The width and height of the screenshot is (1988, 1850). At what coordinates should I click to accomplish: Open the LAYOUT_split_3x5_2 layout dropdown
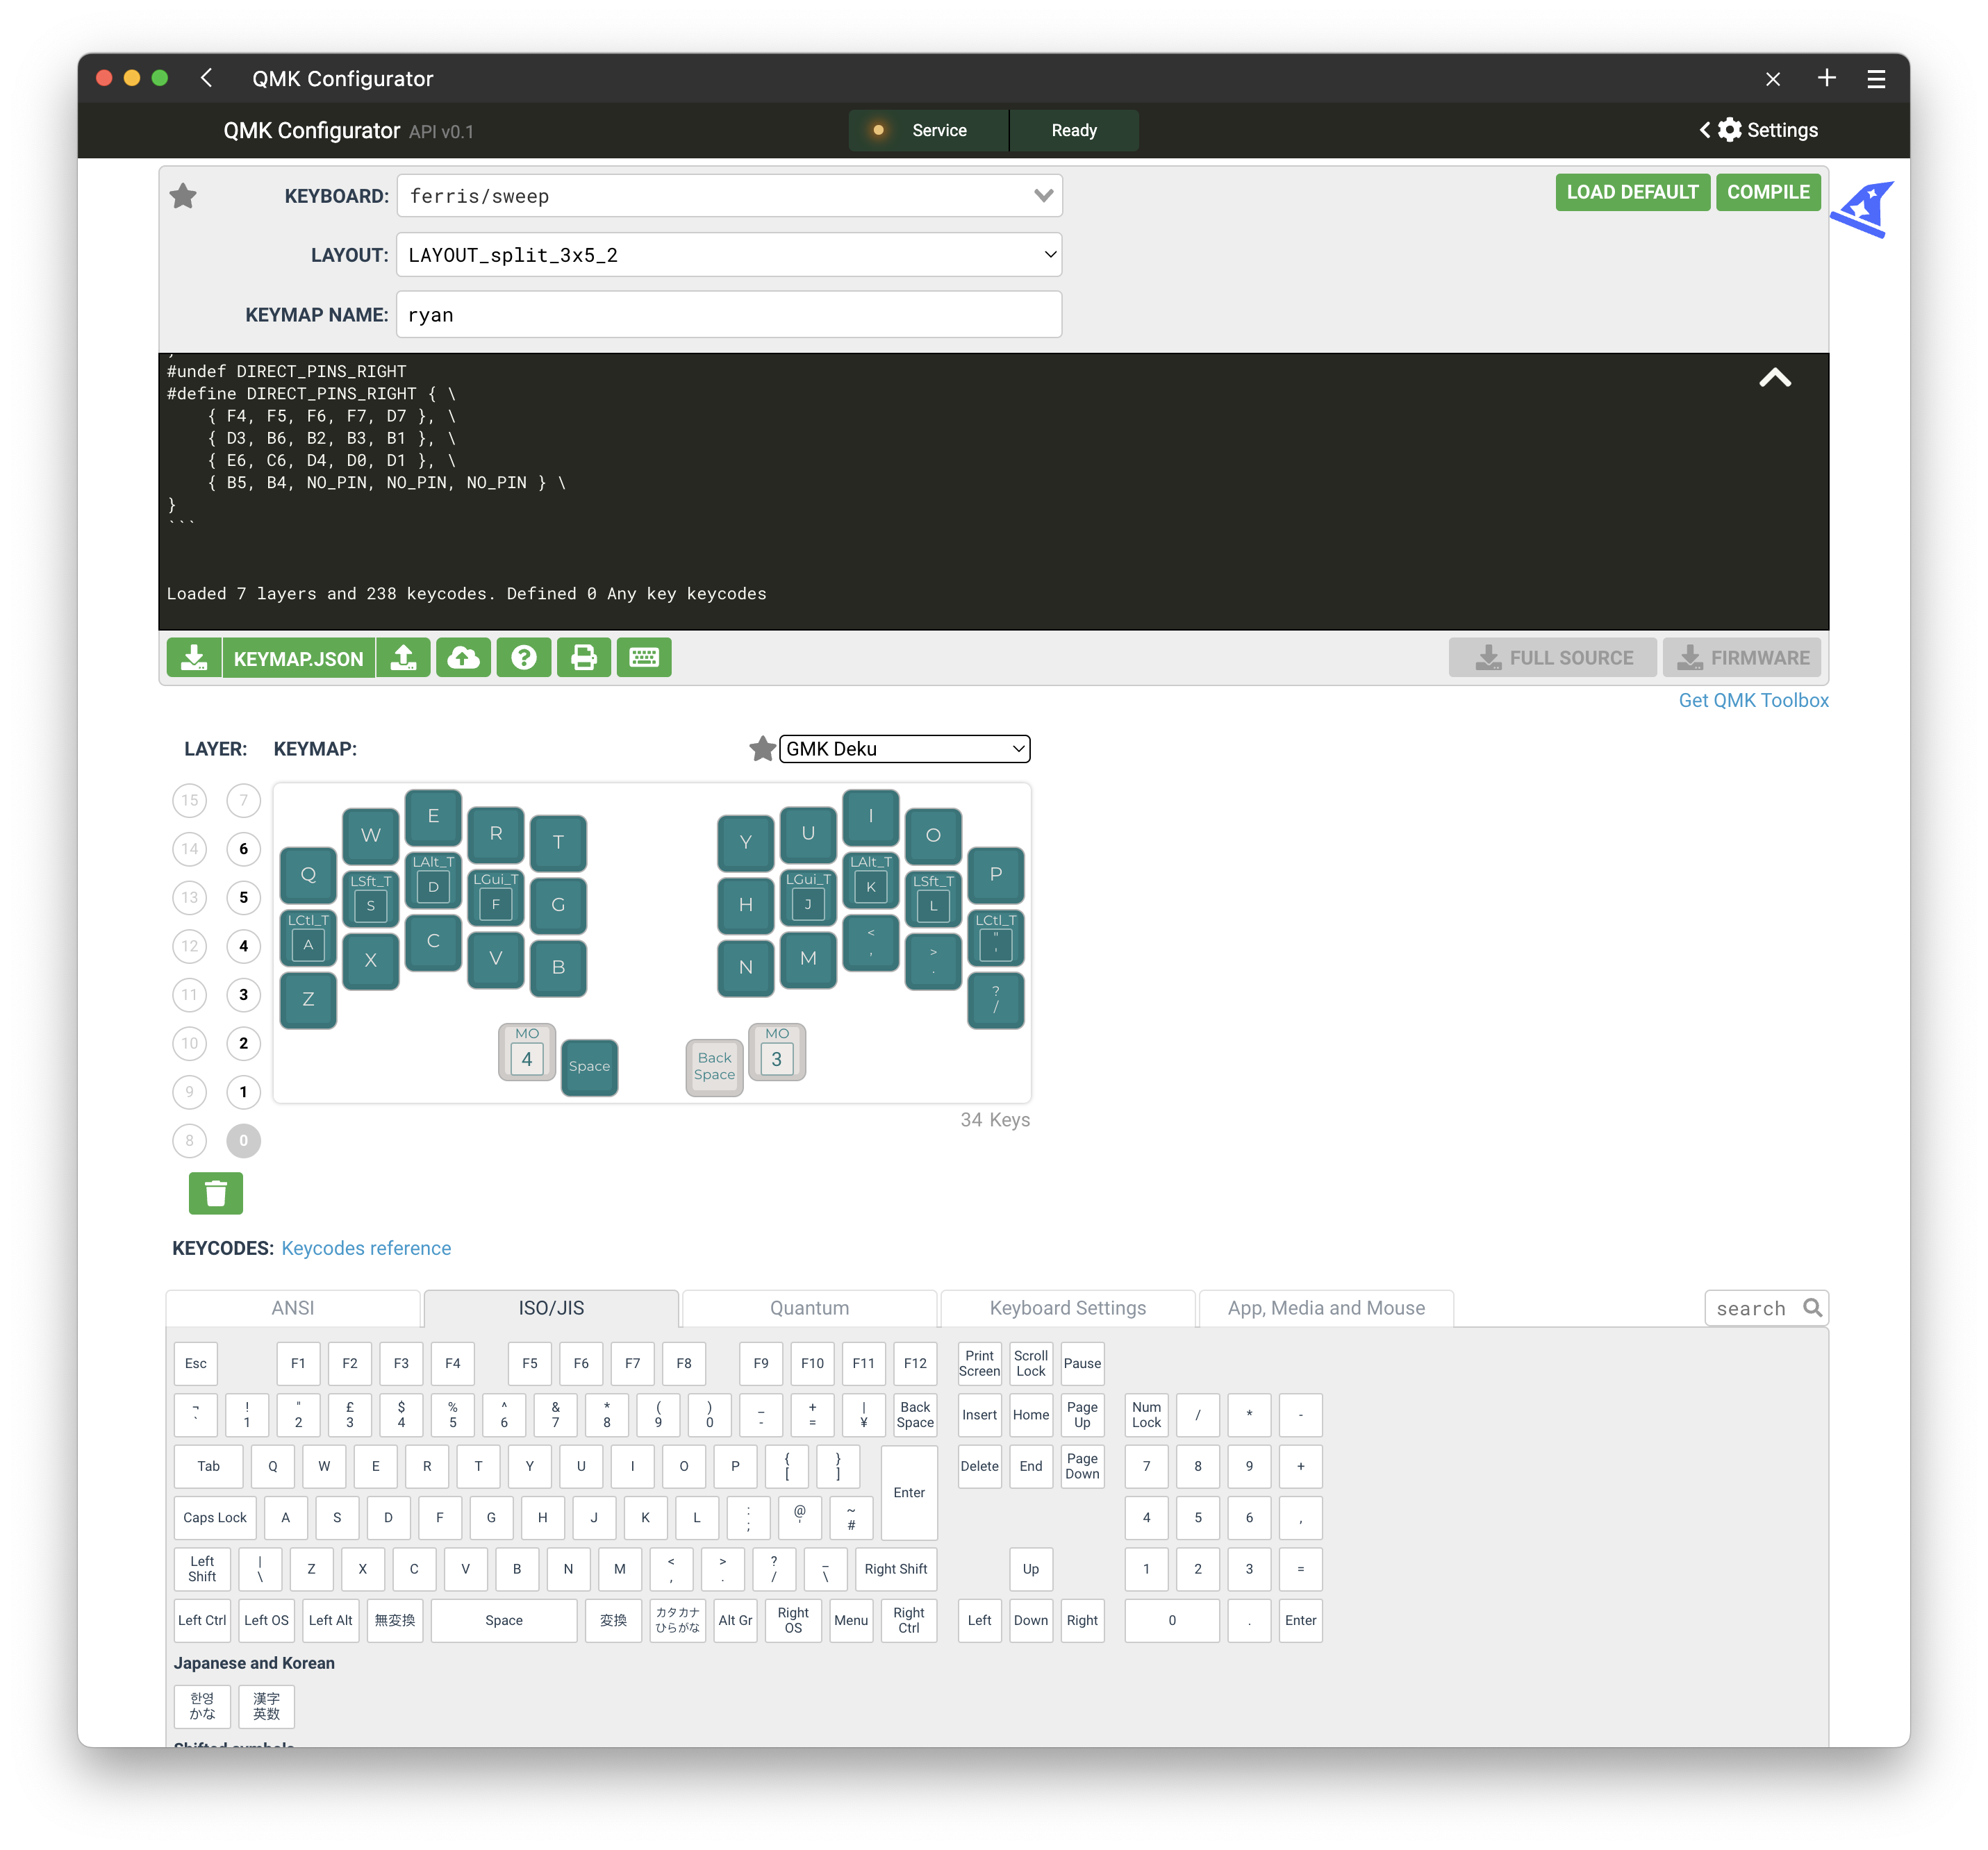729,255
